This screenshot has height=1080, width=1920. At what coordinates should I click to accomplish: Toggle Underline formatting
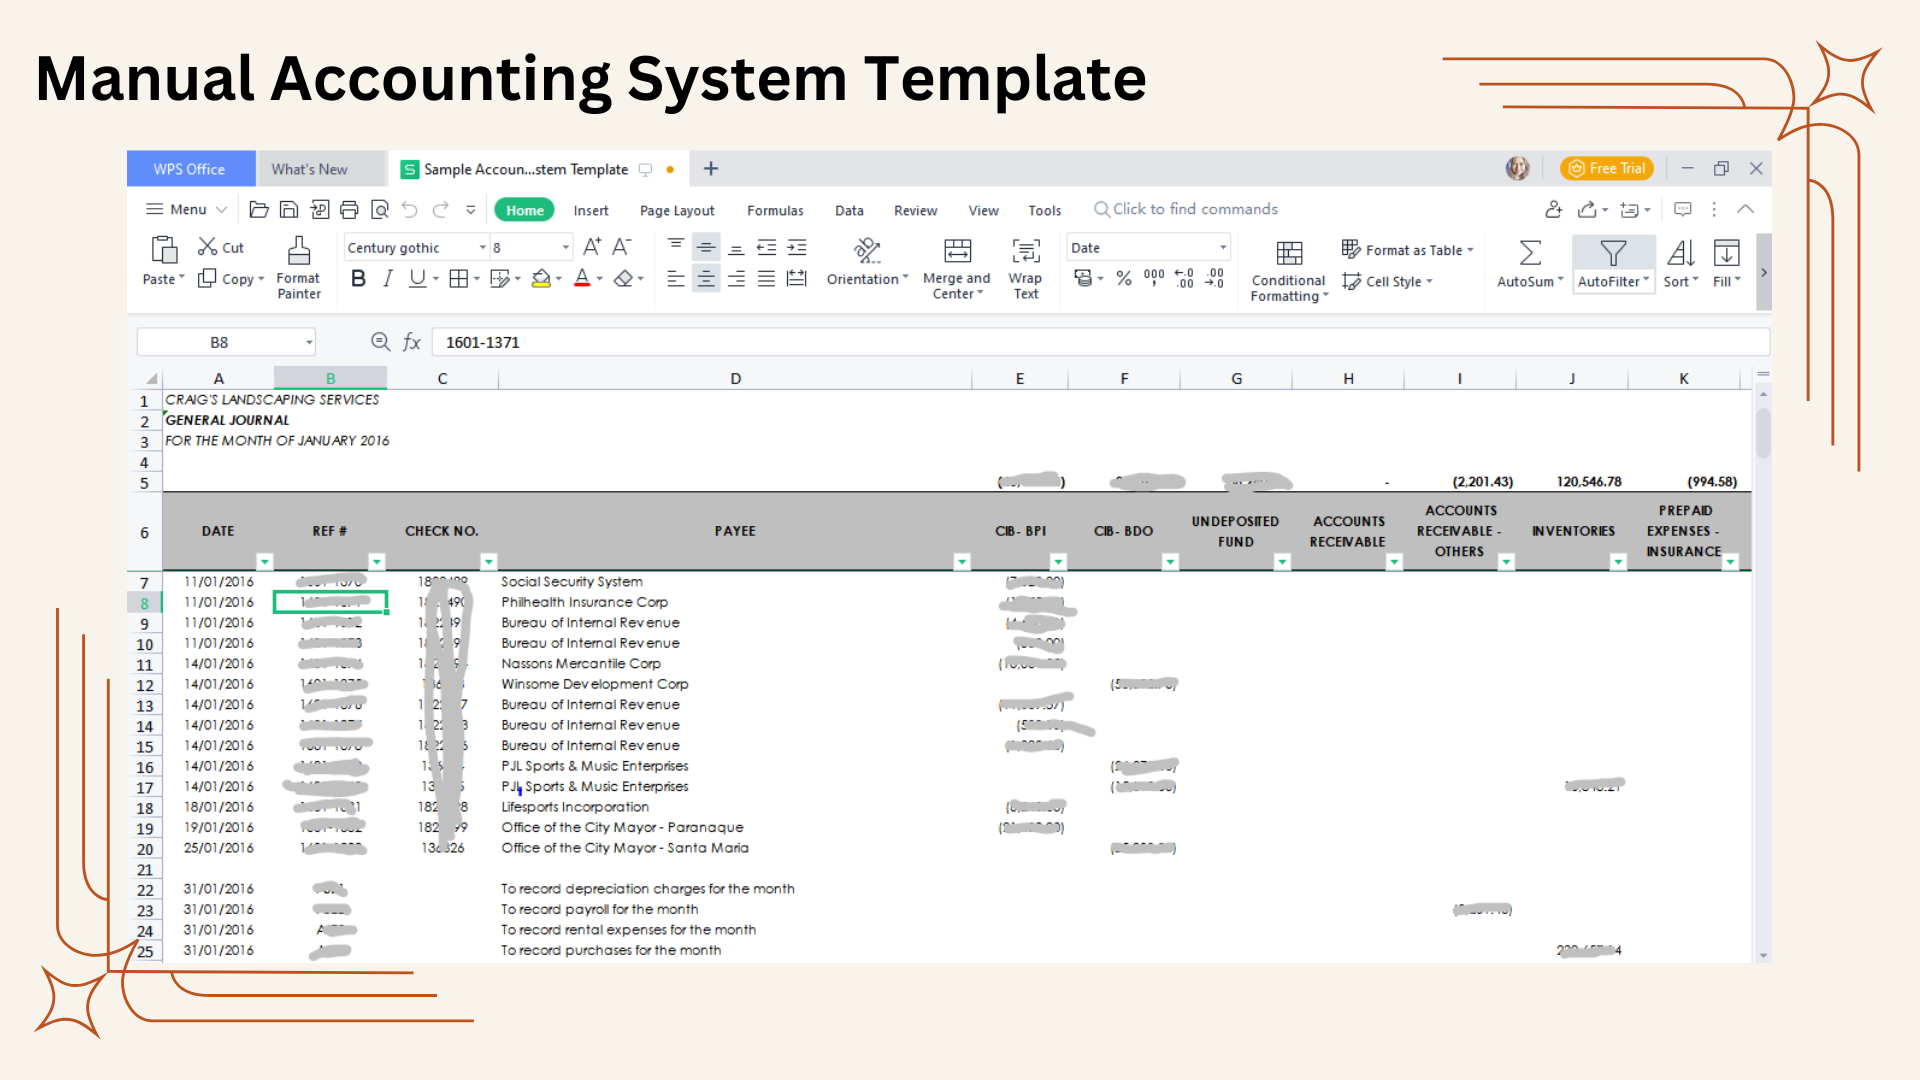417,279
